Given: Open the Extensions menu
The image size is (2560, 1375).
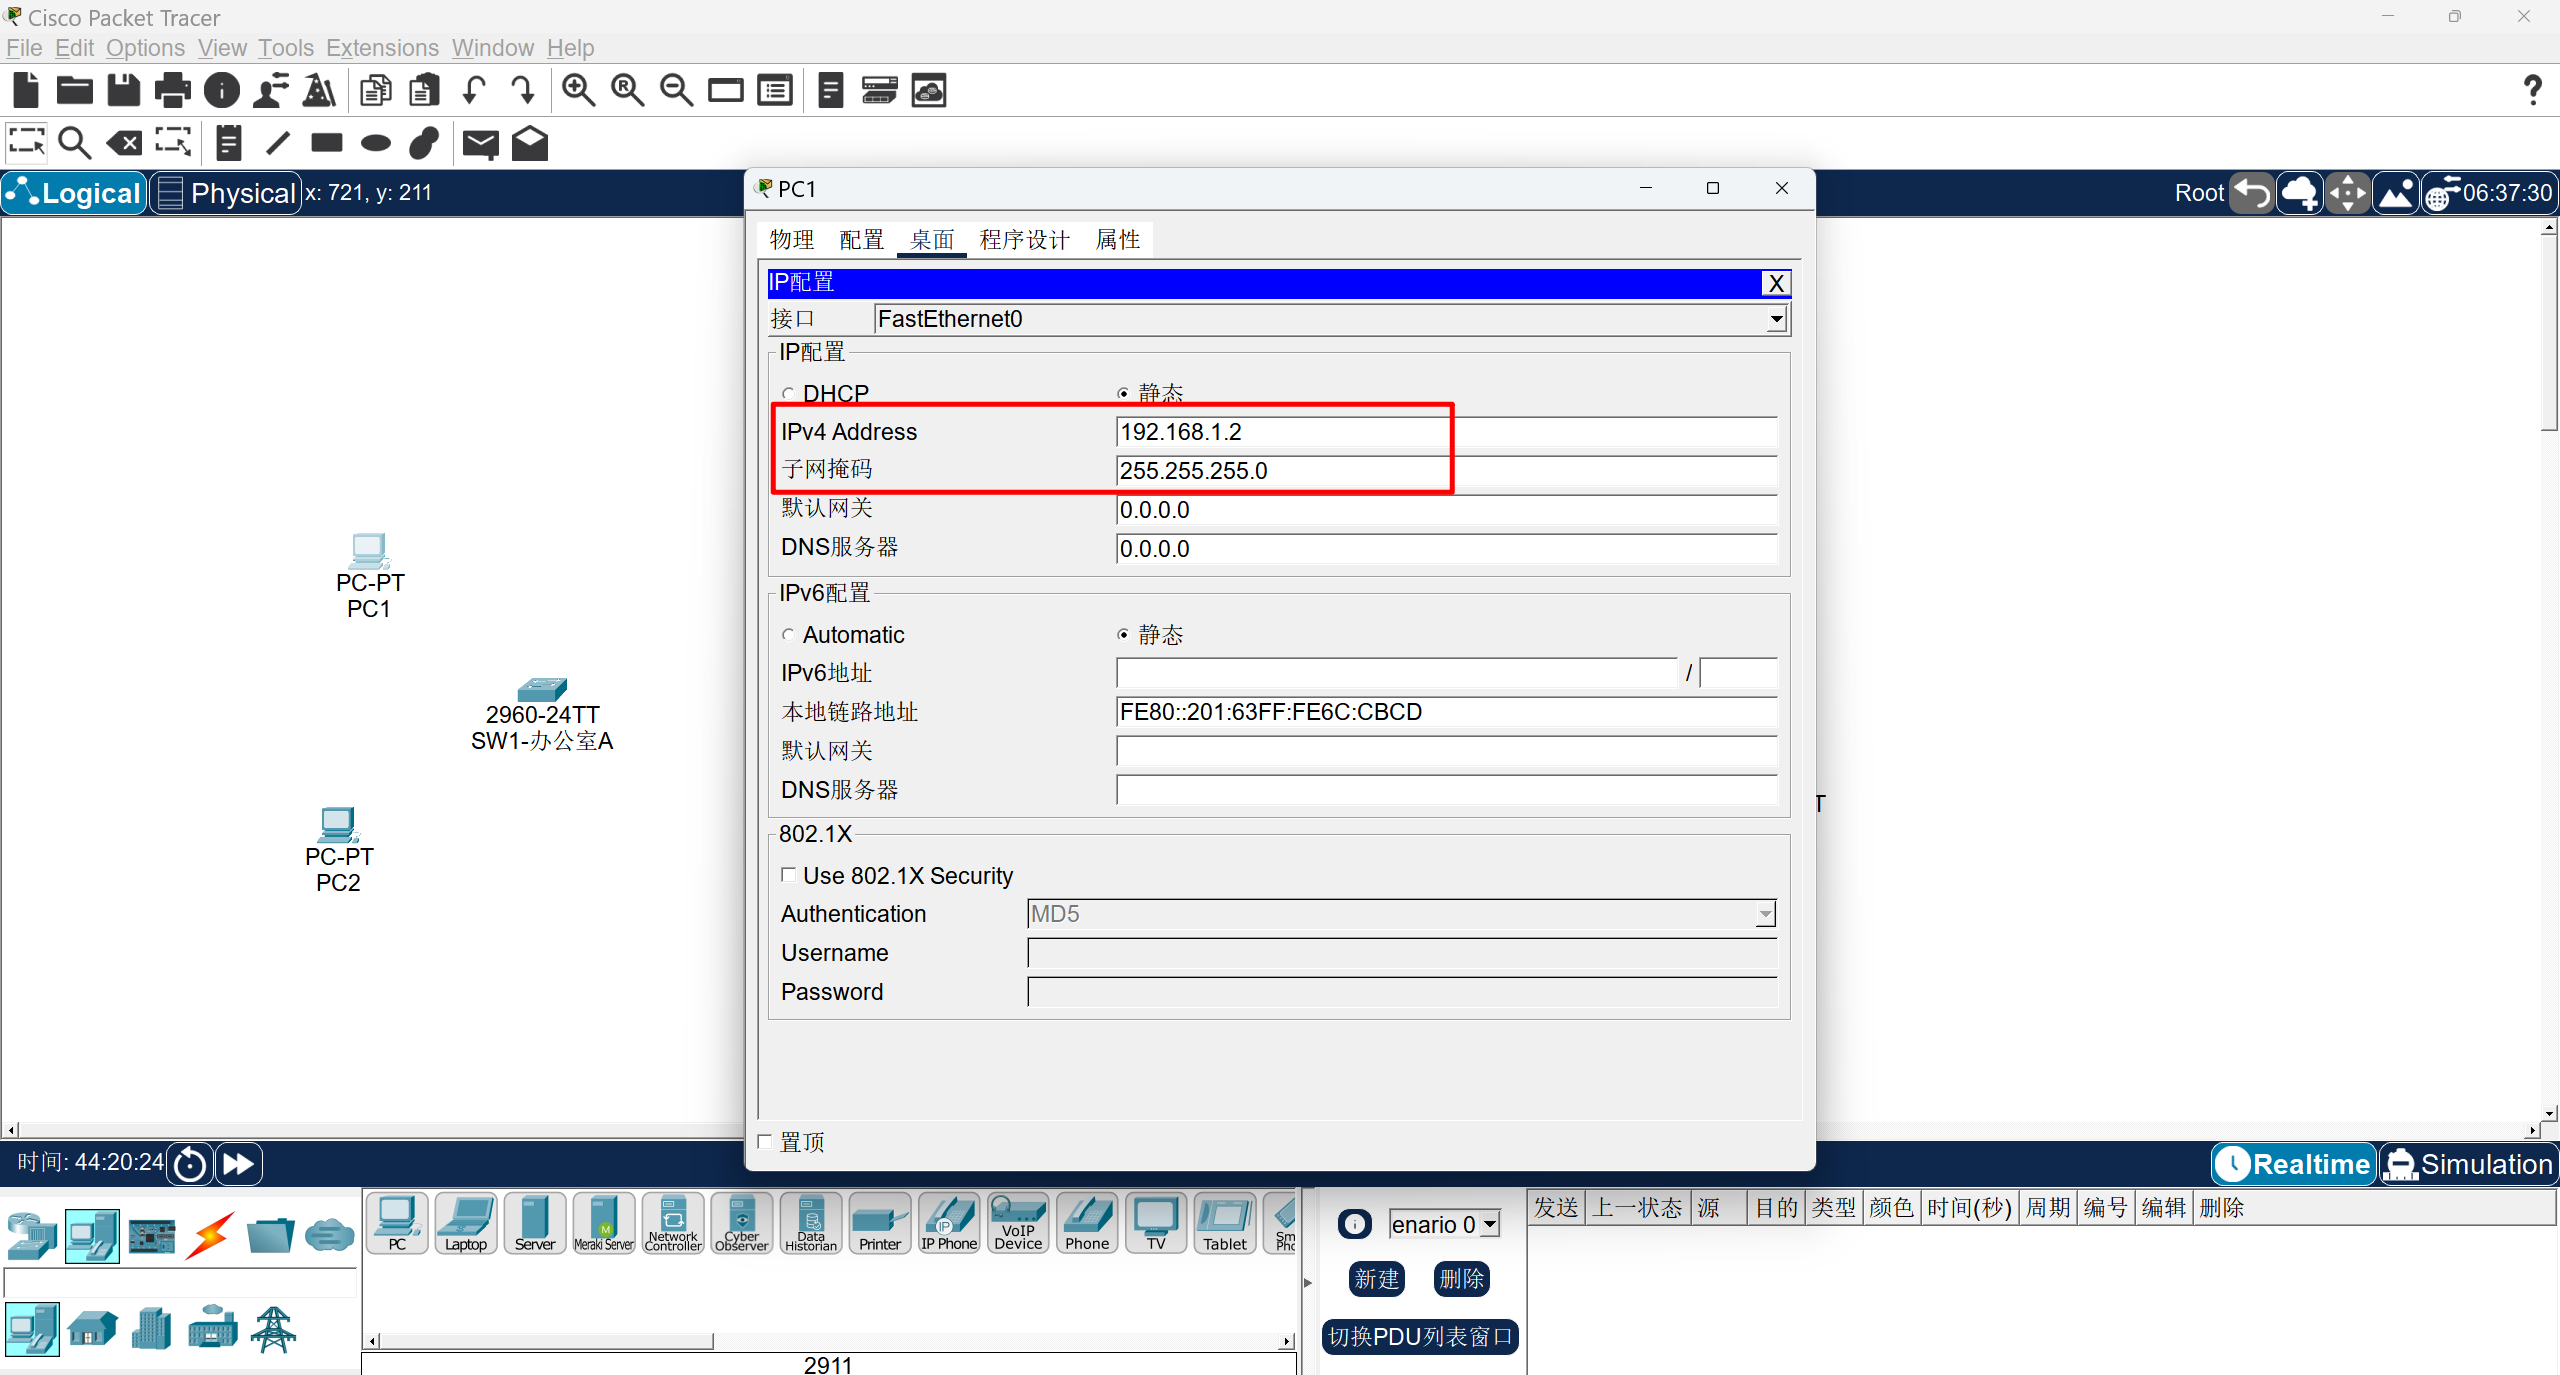Looking at the screenshot, I should coord(382,48).
